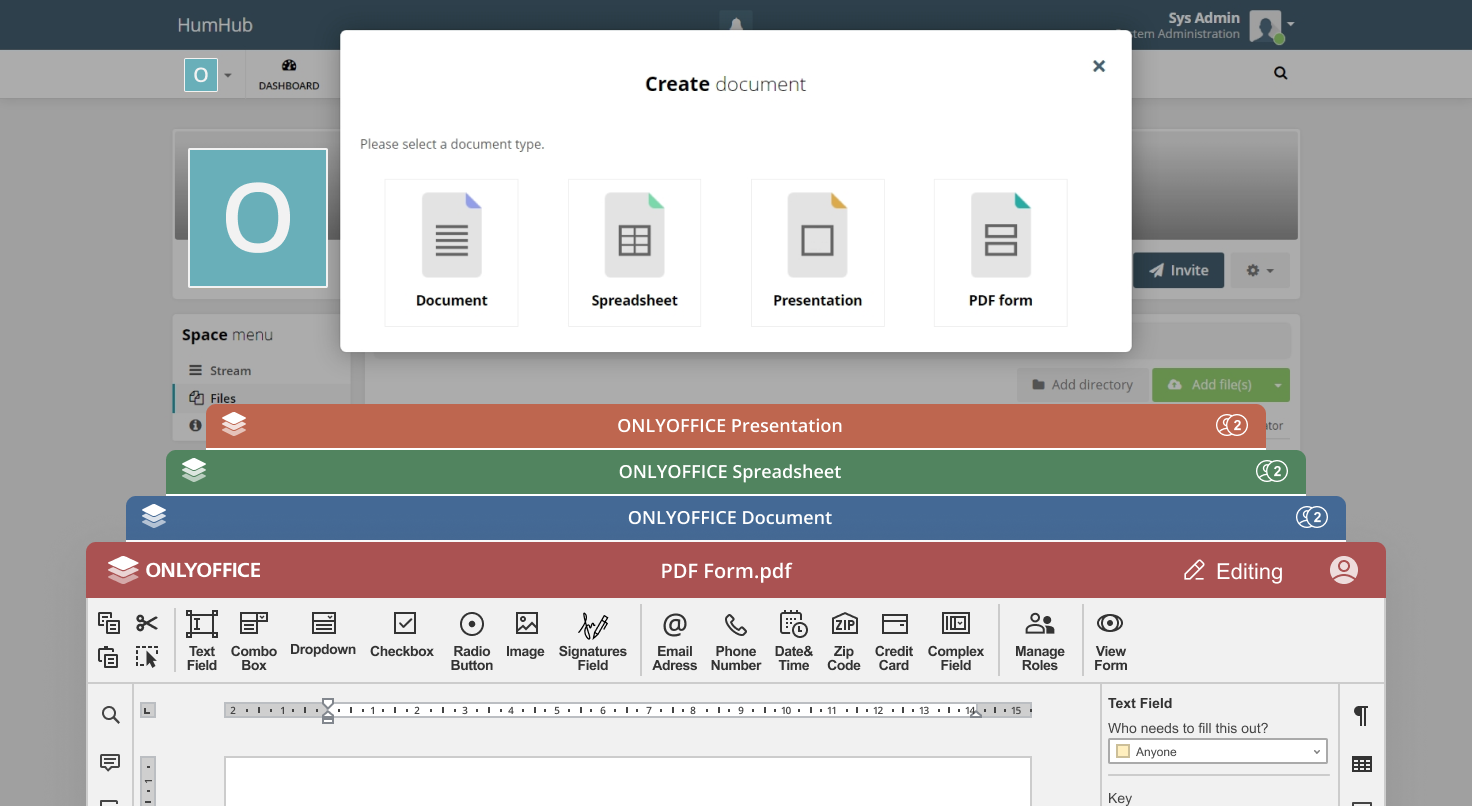
Task: Insert a Complex Field
Action: click(956, 641)
